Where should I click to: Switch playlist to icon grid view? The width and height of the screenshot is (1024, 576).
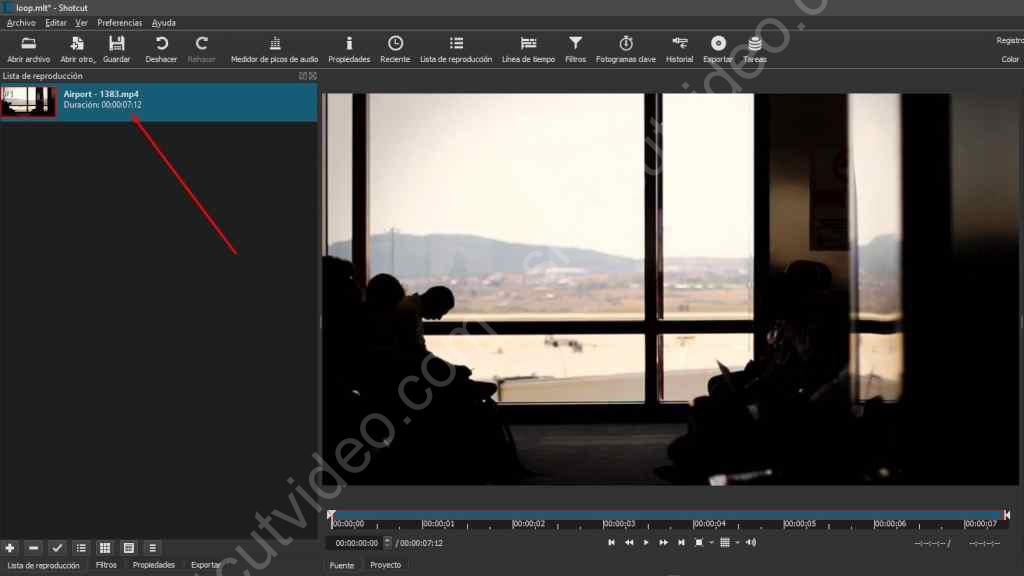tap(104, 548)
